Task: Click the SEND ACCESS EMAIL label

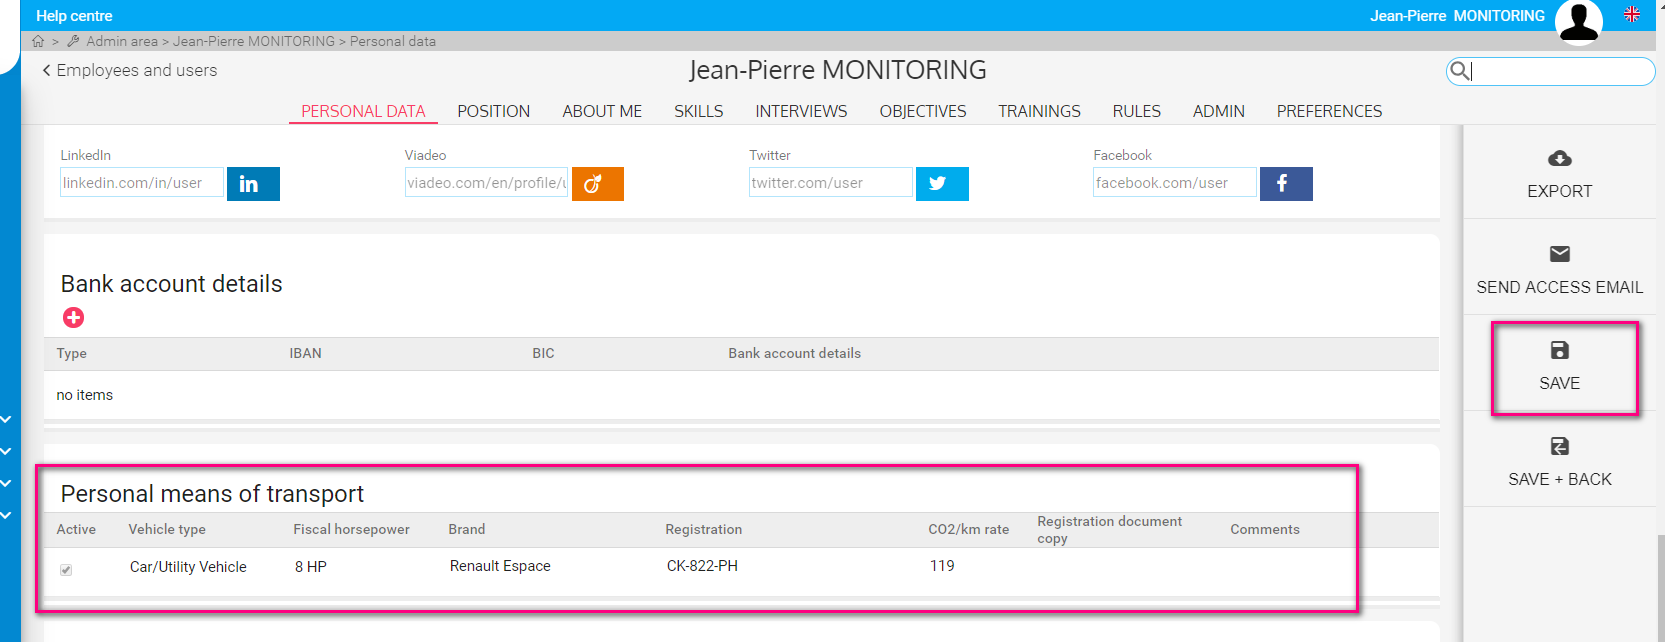Action: tap(1560, 287)
